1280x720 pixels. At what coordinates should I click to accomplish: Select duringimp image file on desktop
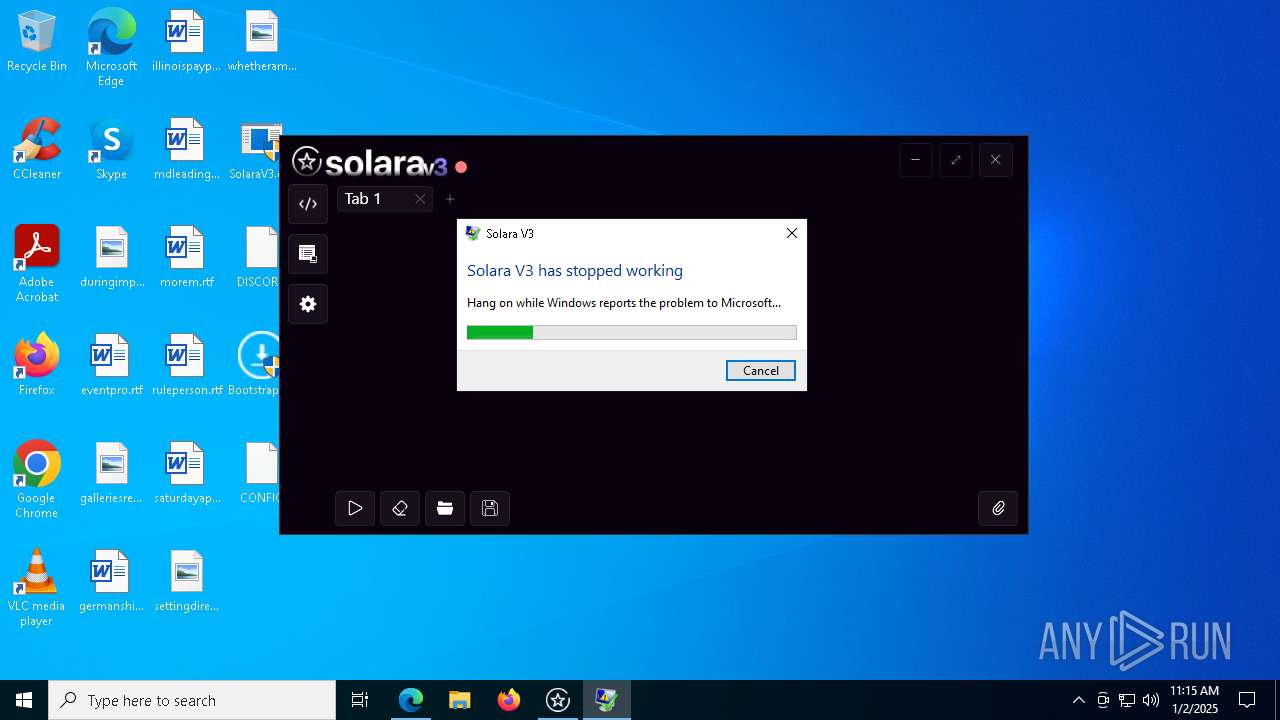point(111,258)
